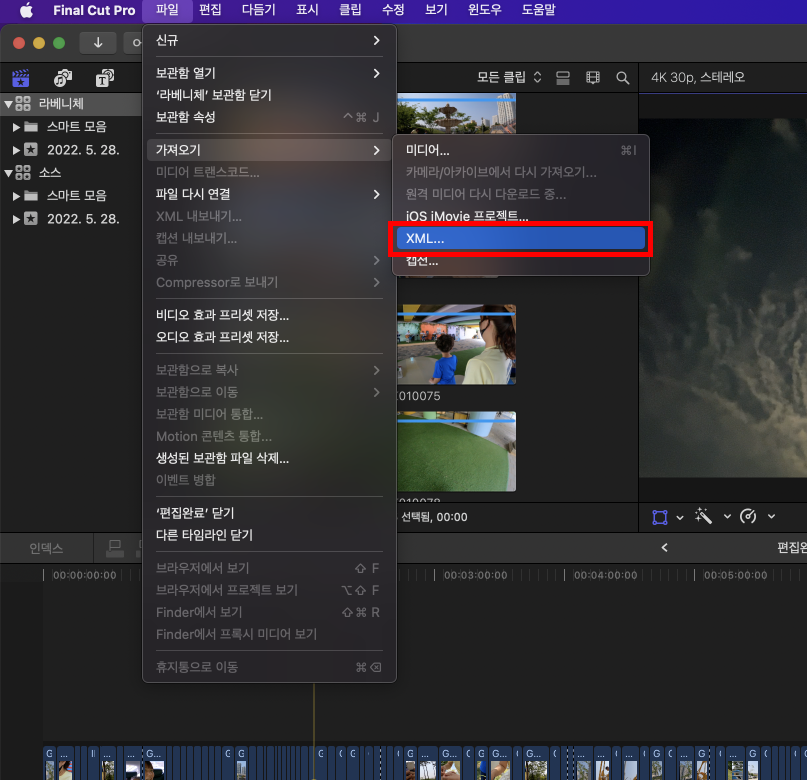807x780 pixels.
Task: Open the Apple menu
Action: click(26, 10)
